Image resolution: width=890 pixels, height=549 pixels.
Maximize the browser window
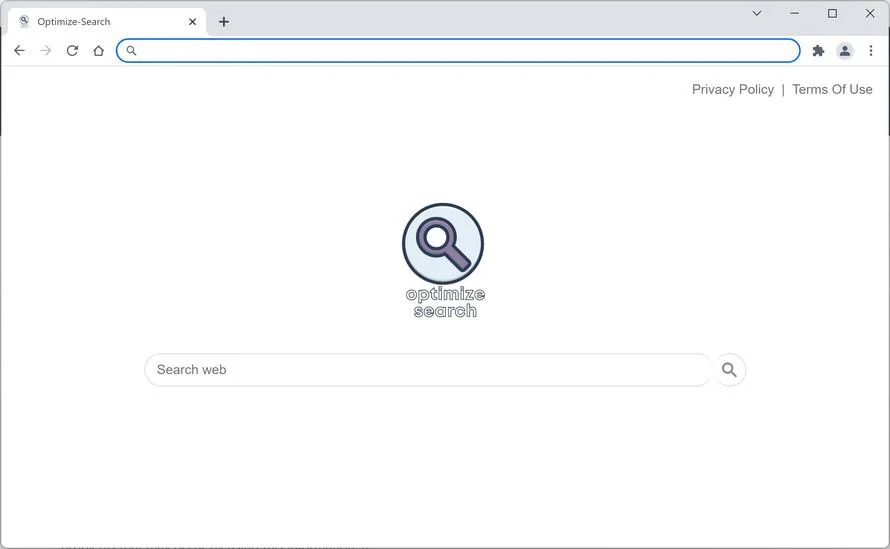click(832, 13)
